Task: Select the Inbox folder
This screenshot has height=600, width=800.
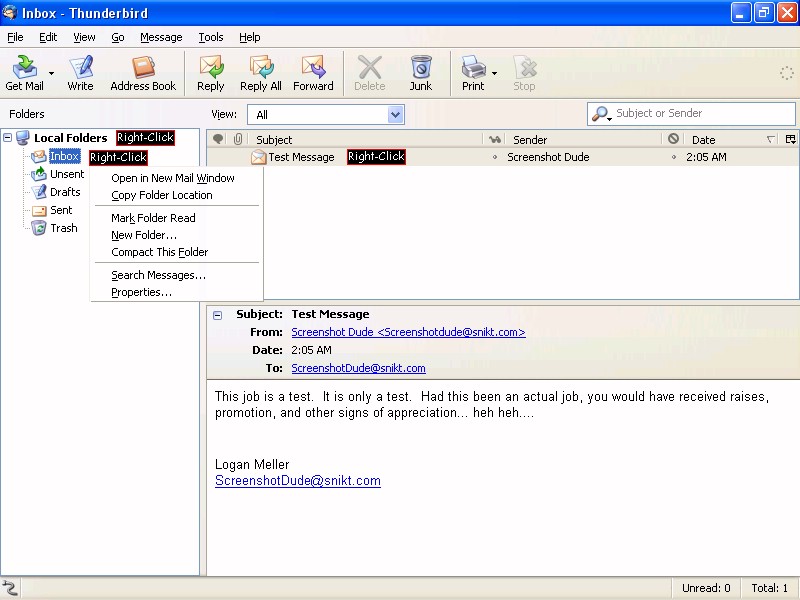Action: (x=64, y=156)
